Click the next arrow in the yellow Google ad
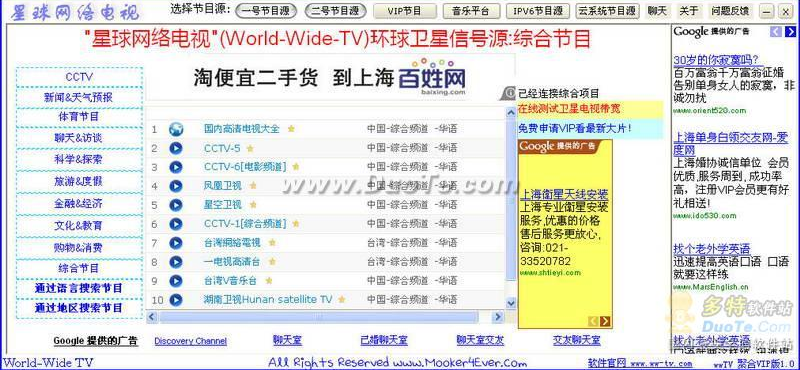This screenshot has height=370, width=800. click(605, 321)
